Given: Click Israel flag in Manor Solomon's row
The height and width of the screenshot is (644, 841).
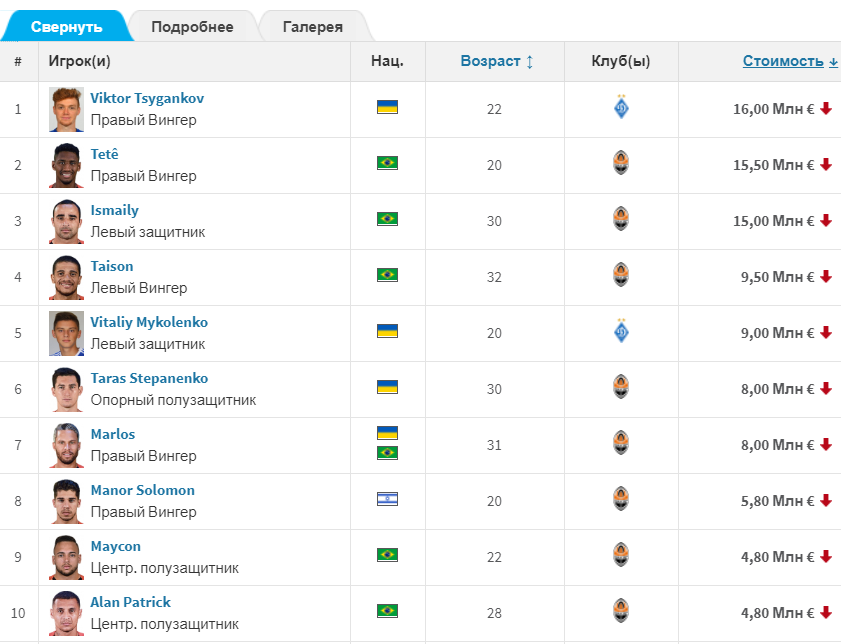Looking at the screenshot, I should pyautogui.click(x=387, y=499).
